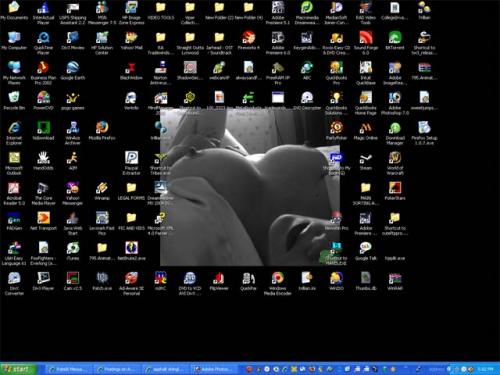This screenshot has width=500, height=375.
Task: Open the Macromedia Dreamweaver shortcut
Action: point(307,13)
